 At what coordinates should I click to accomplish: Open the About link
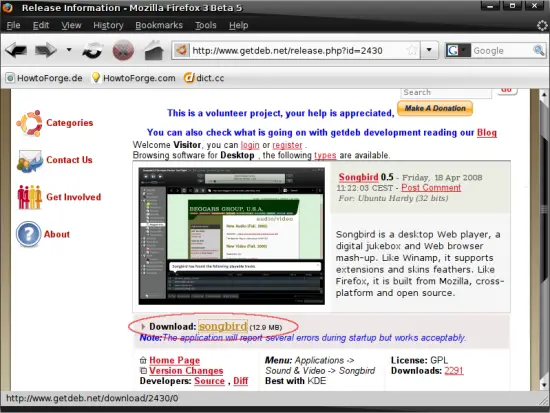click(56, 234)
